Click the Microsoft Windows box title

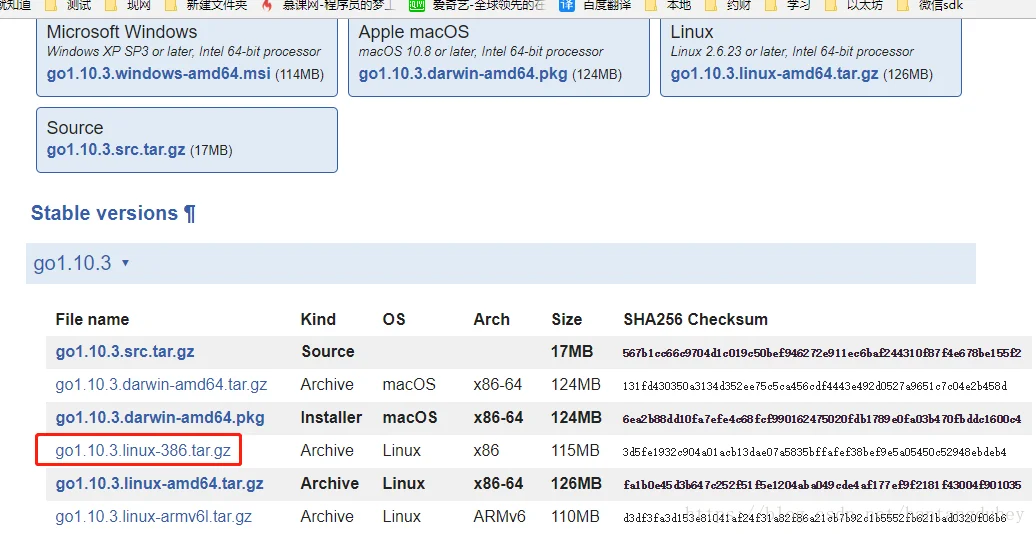click(122, 32)
